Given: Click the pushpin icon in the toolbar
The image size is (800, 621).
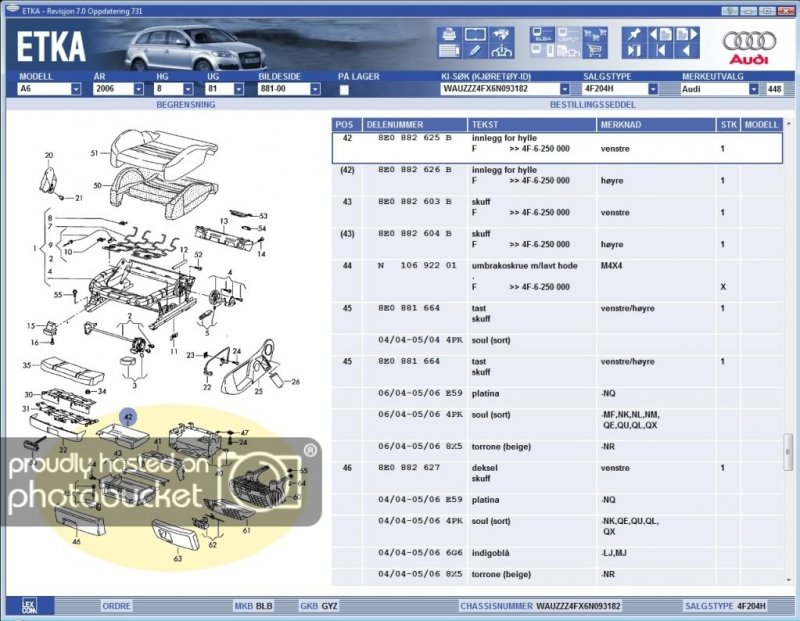Looking at the screenshot, I should tap(635, 33).
